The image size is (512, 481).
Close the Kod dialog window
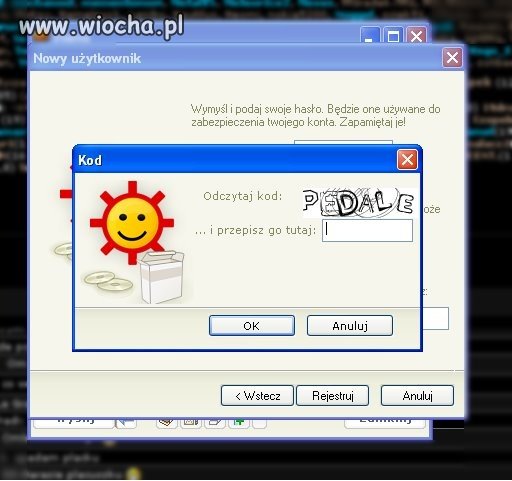[x=407, y=160]
